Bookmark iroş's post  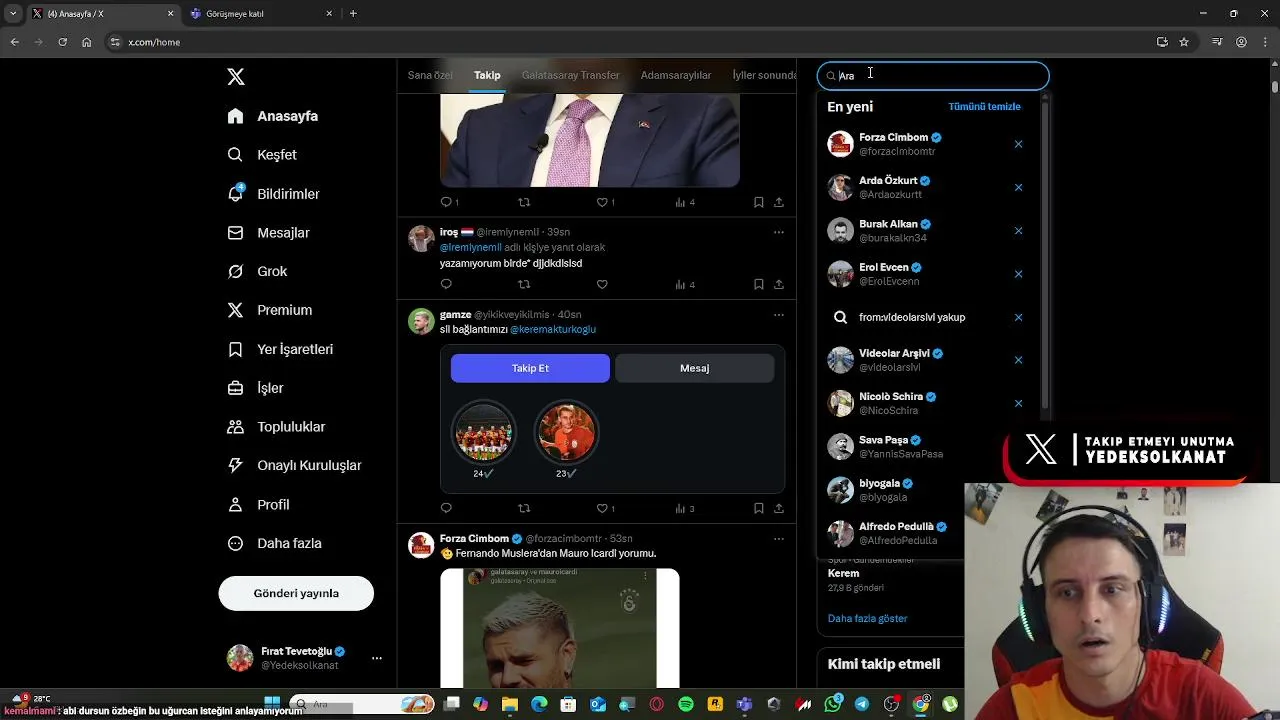click(759, 285)
